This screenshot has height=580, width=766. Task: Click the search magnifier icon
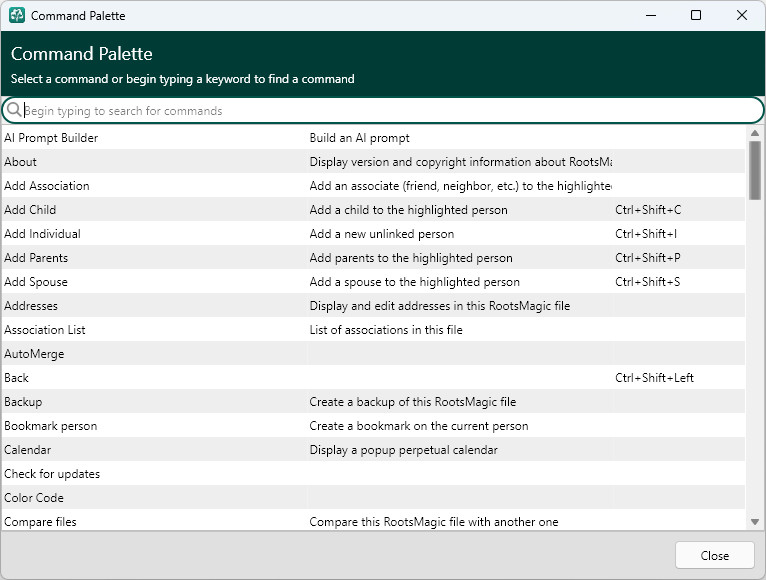(14, 109)
